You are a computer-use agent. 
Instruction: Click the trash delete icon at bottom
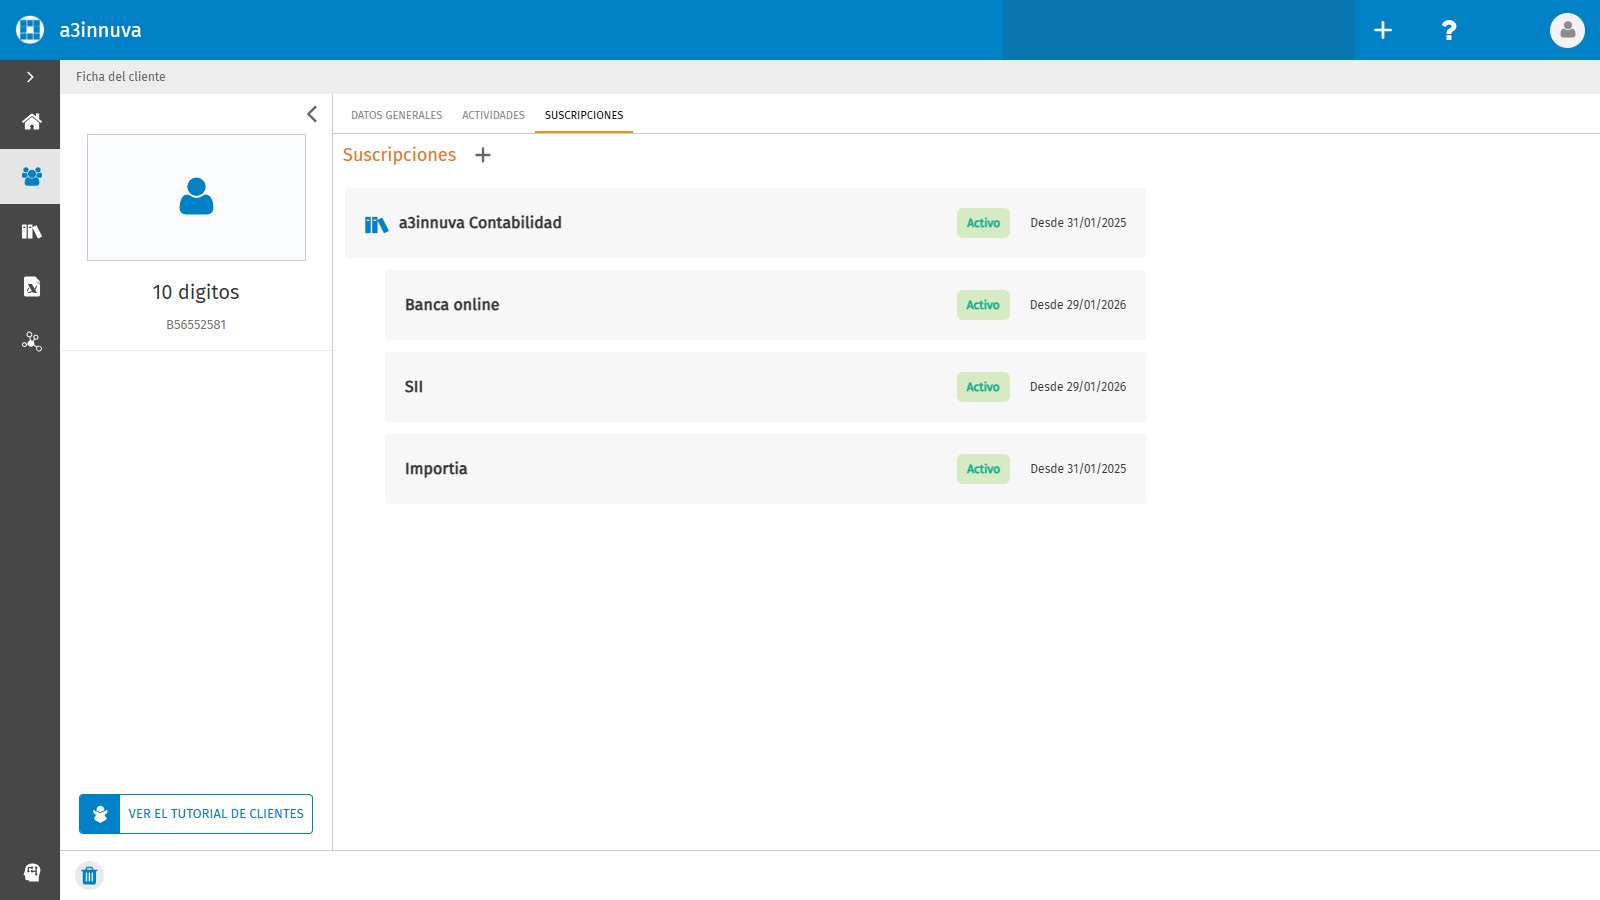pos(89,876)
